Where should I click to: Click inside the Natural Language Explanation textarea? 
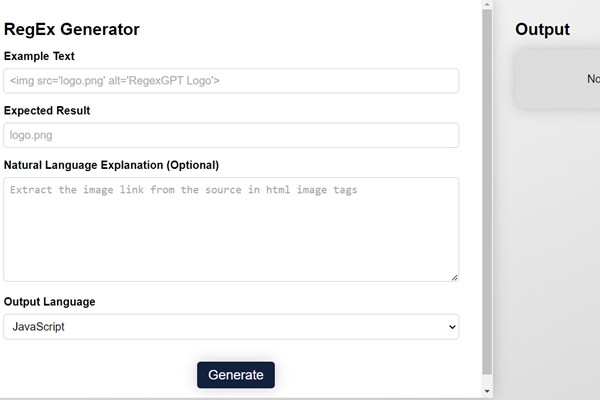pyautogui.click(x=231, y=229)
